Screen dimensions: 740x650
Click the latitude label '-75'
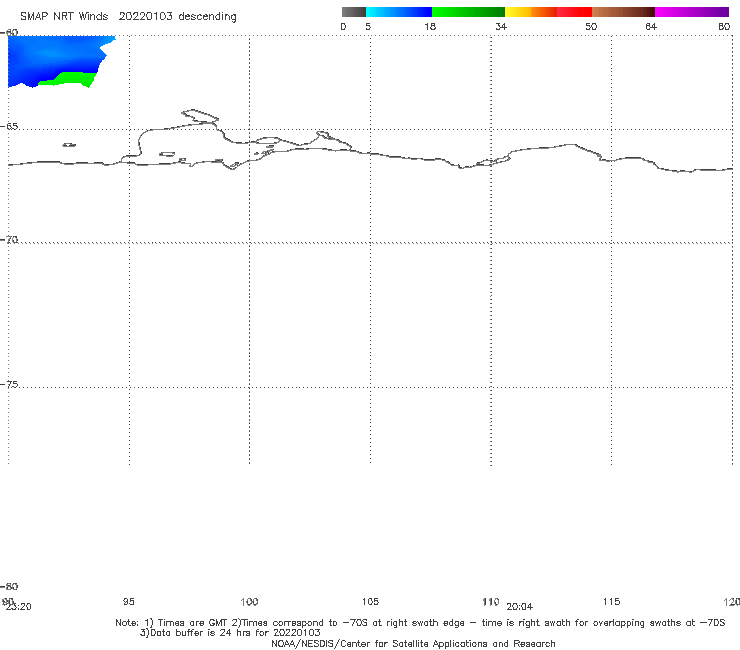point(9,384)
